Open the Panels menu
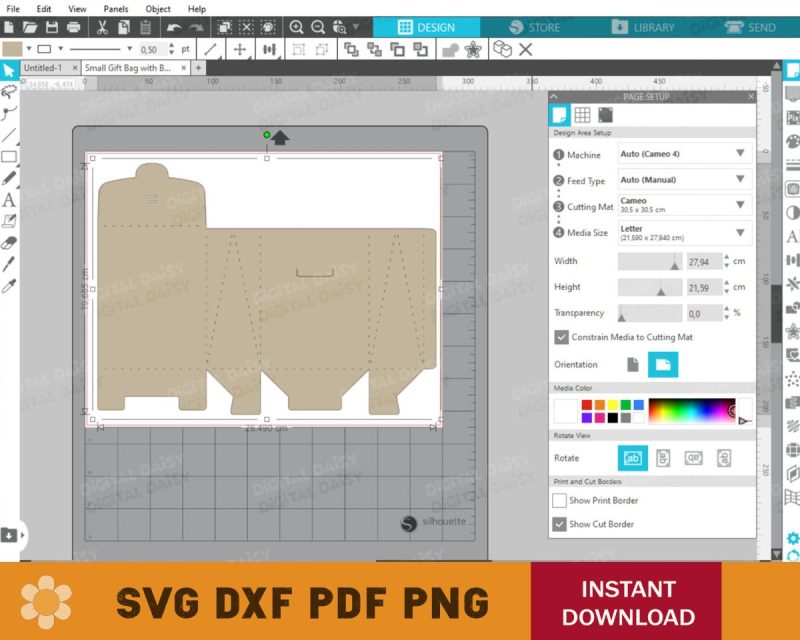The height and width of the screenshot is (640, 800). pos(115,8)
